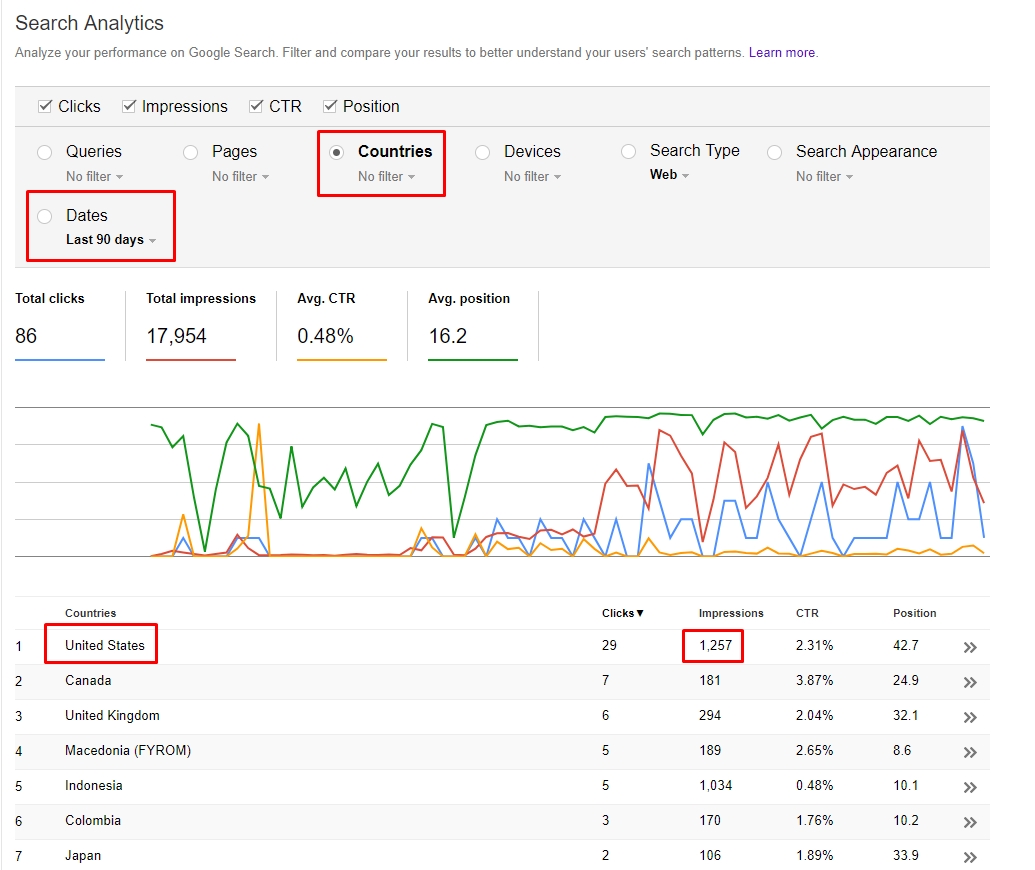Expand the Last 90 days dropdown
The width and height of the screenshot is (1035, 870).
pos(111,240)
